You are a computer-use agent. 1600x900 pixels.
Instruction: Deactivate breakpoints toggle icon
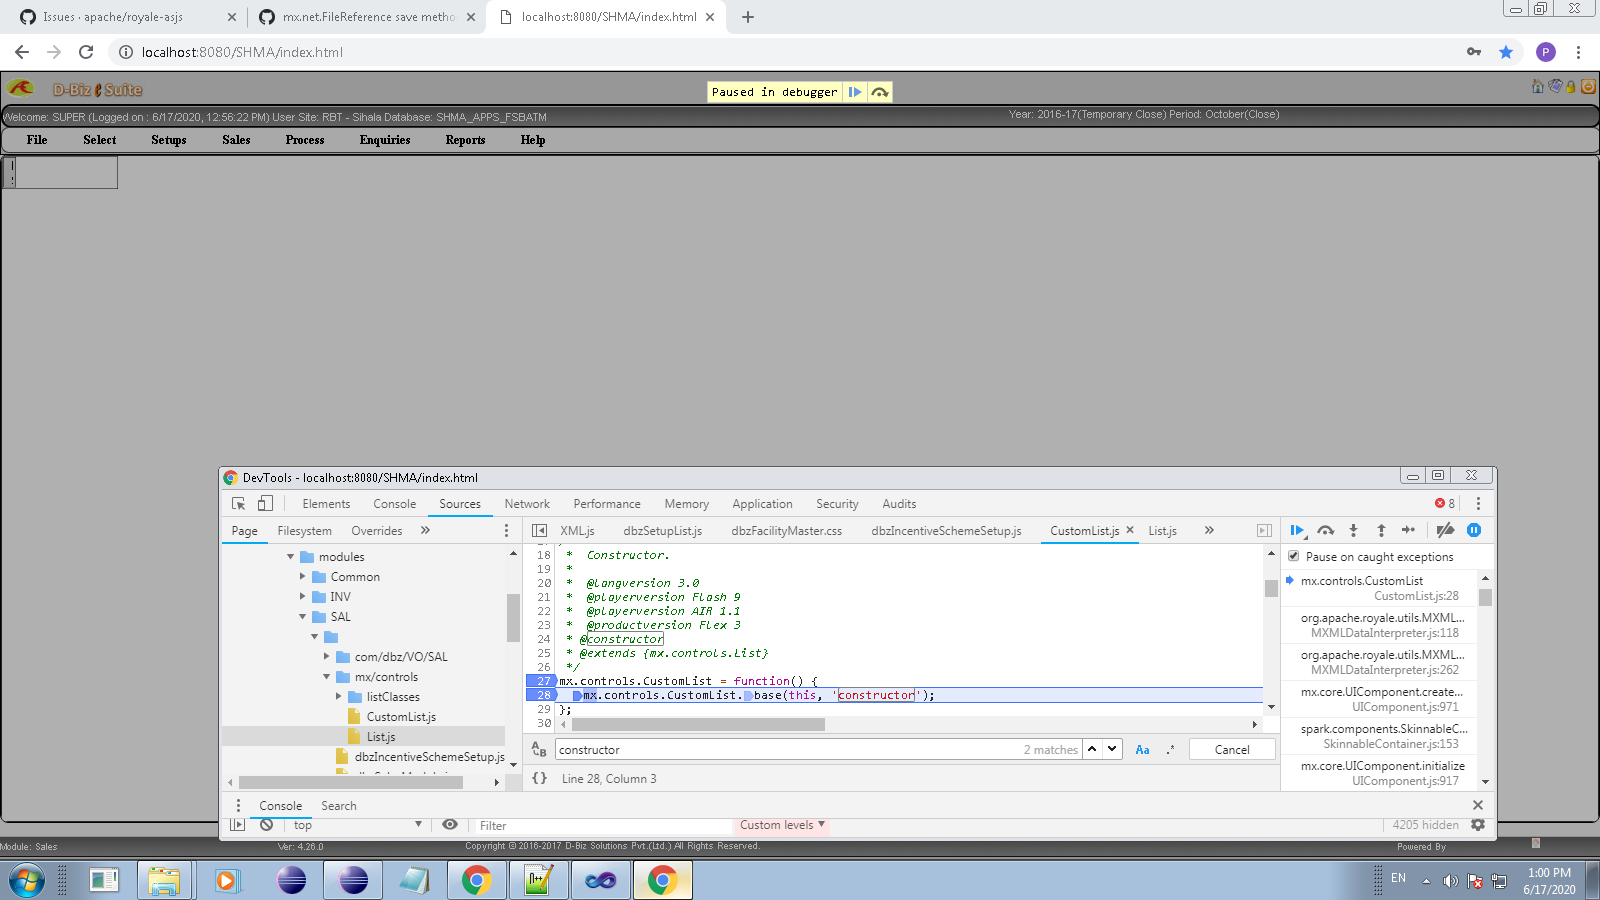pos(1445,531)
